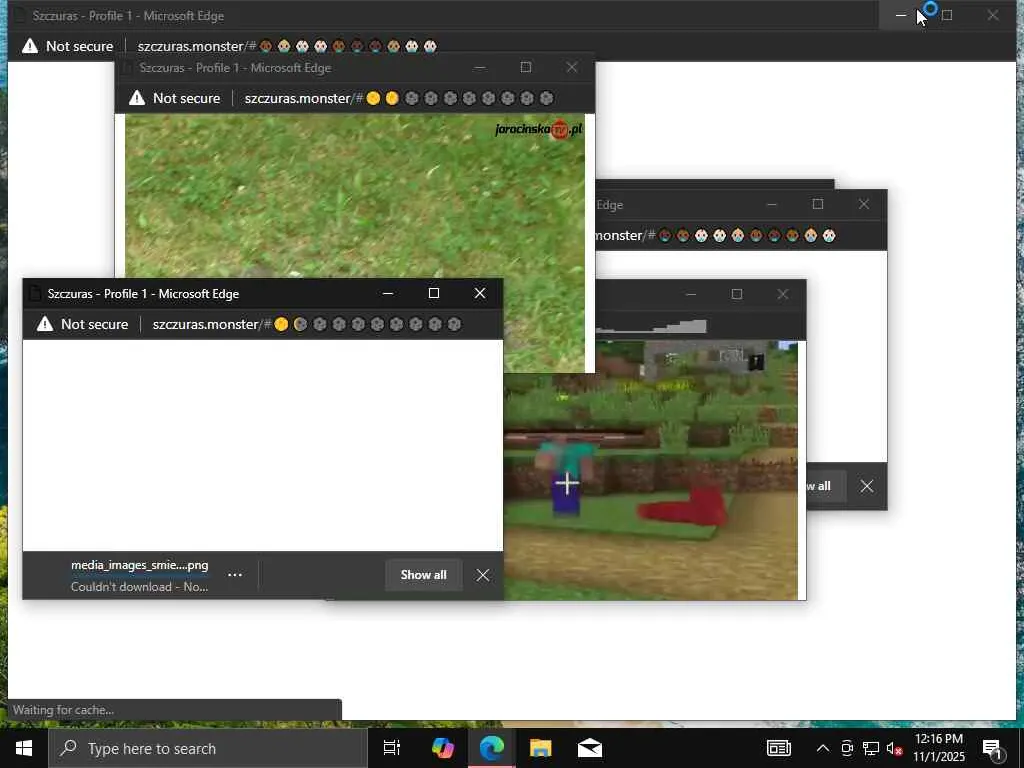Close the Edge window showing the Minecraft video
The width and height of the screenshot is (1024, 768).
click(783, 295)
